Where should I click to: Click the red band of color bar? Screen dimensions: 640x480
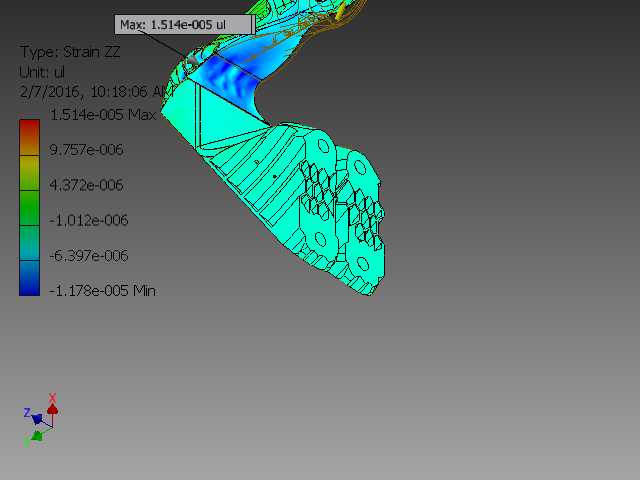[29, 137]
